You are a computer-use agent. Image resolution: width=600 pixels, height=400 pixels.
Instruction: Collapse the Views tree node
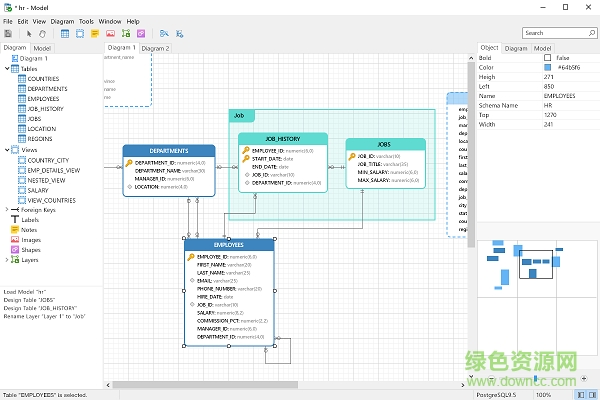tap(7, 150)
